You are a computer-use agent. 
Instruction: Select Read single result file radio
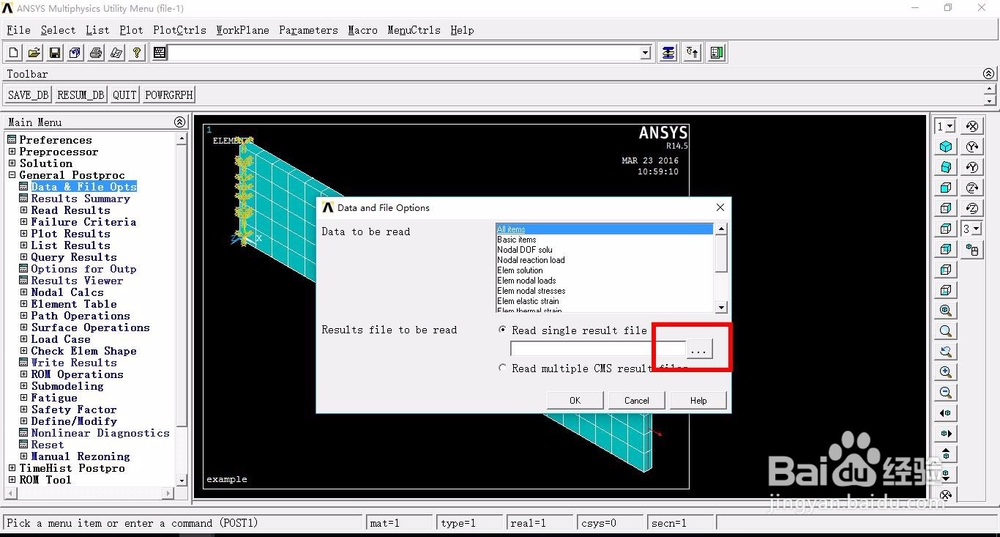click(x=503, y=330)
